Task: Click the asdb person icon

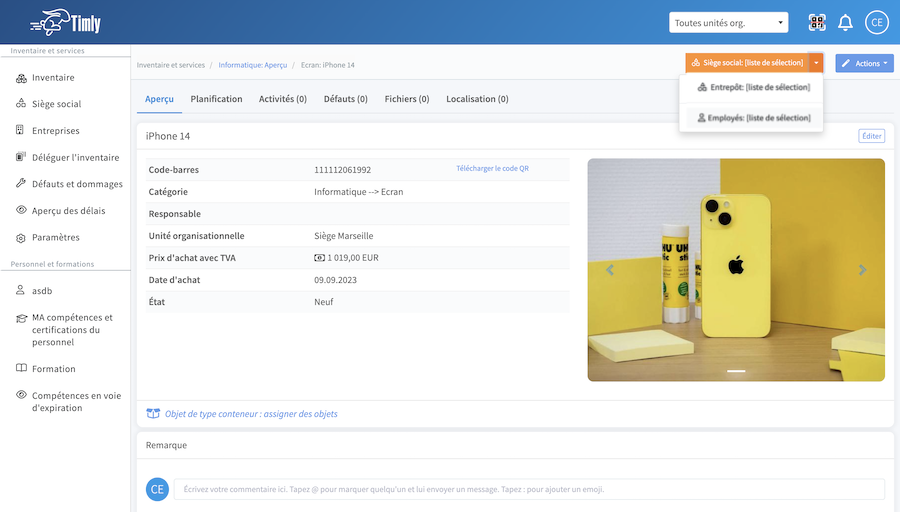Action: tap(20, 290)
